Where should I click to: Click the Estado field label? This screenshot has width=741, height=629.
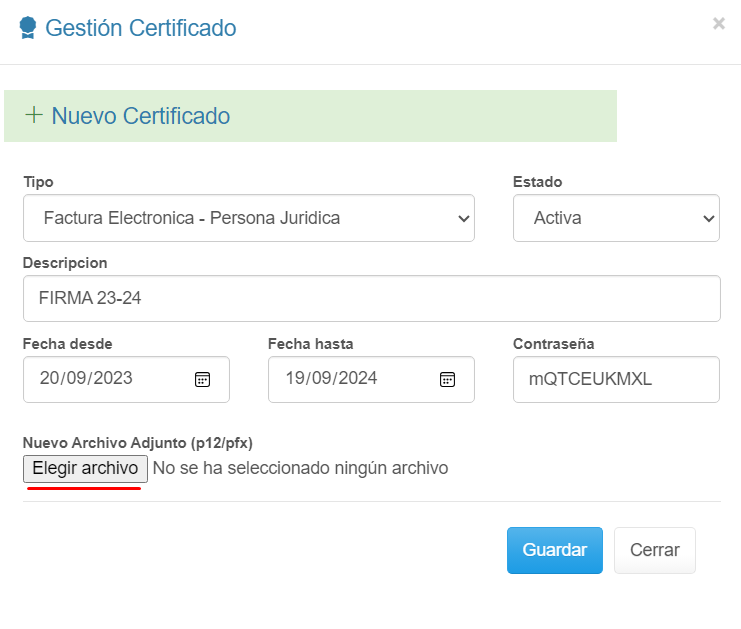(538, 182)
